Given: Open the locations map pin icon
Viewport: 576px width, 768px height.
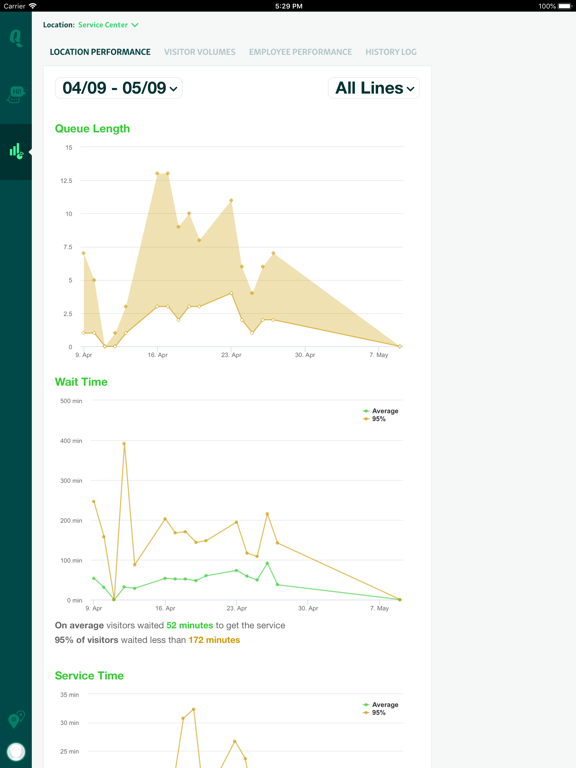Looking at the screenshot, I should pos(16,720).
